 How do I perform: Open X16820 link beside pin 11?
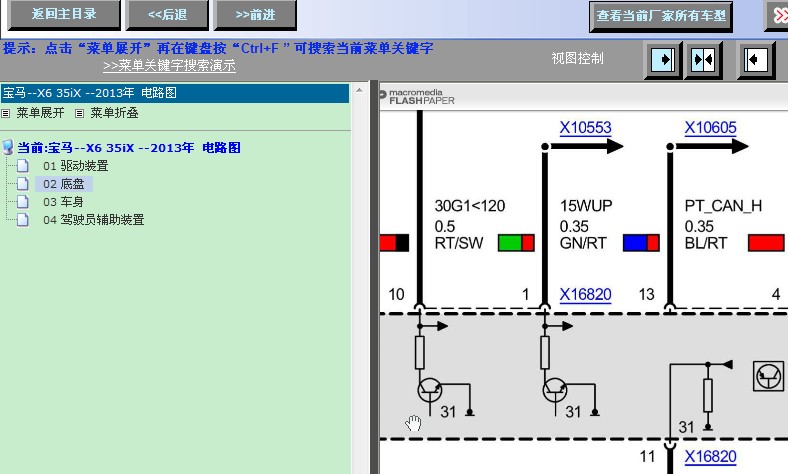coord(710,456)
